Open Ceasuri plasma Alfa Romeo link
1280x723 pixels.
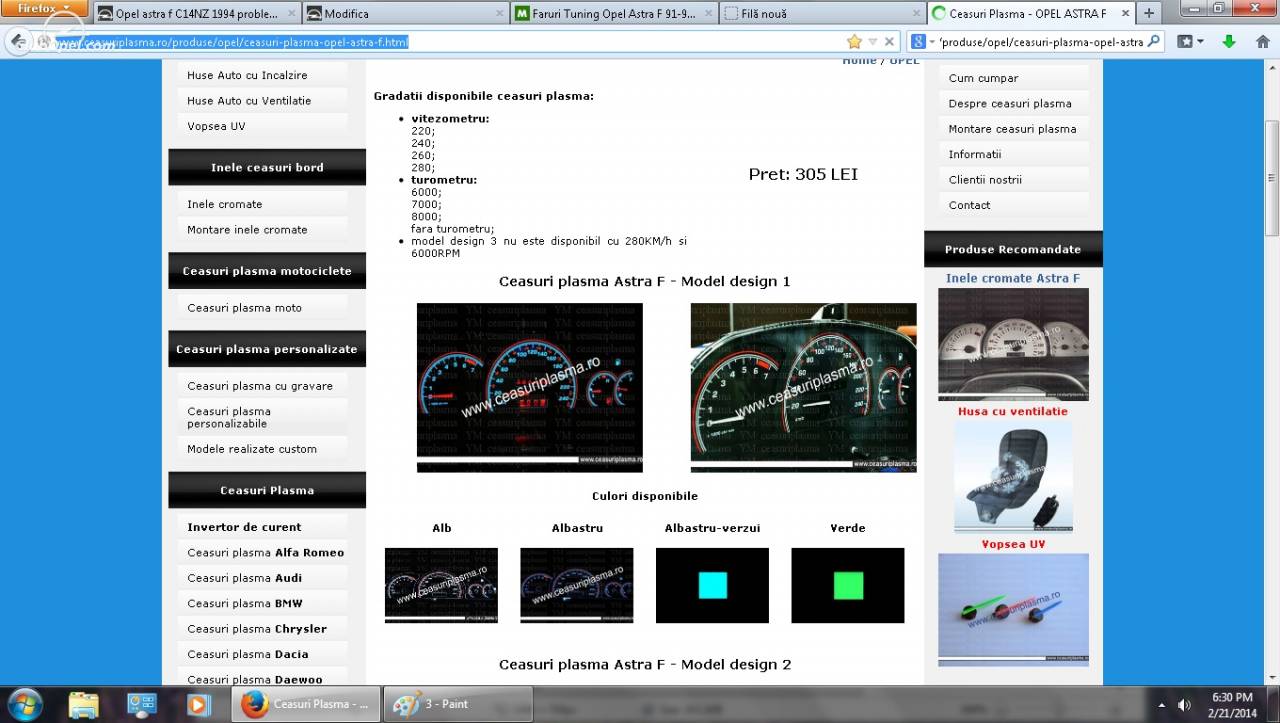[x=265, y=553]
